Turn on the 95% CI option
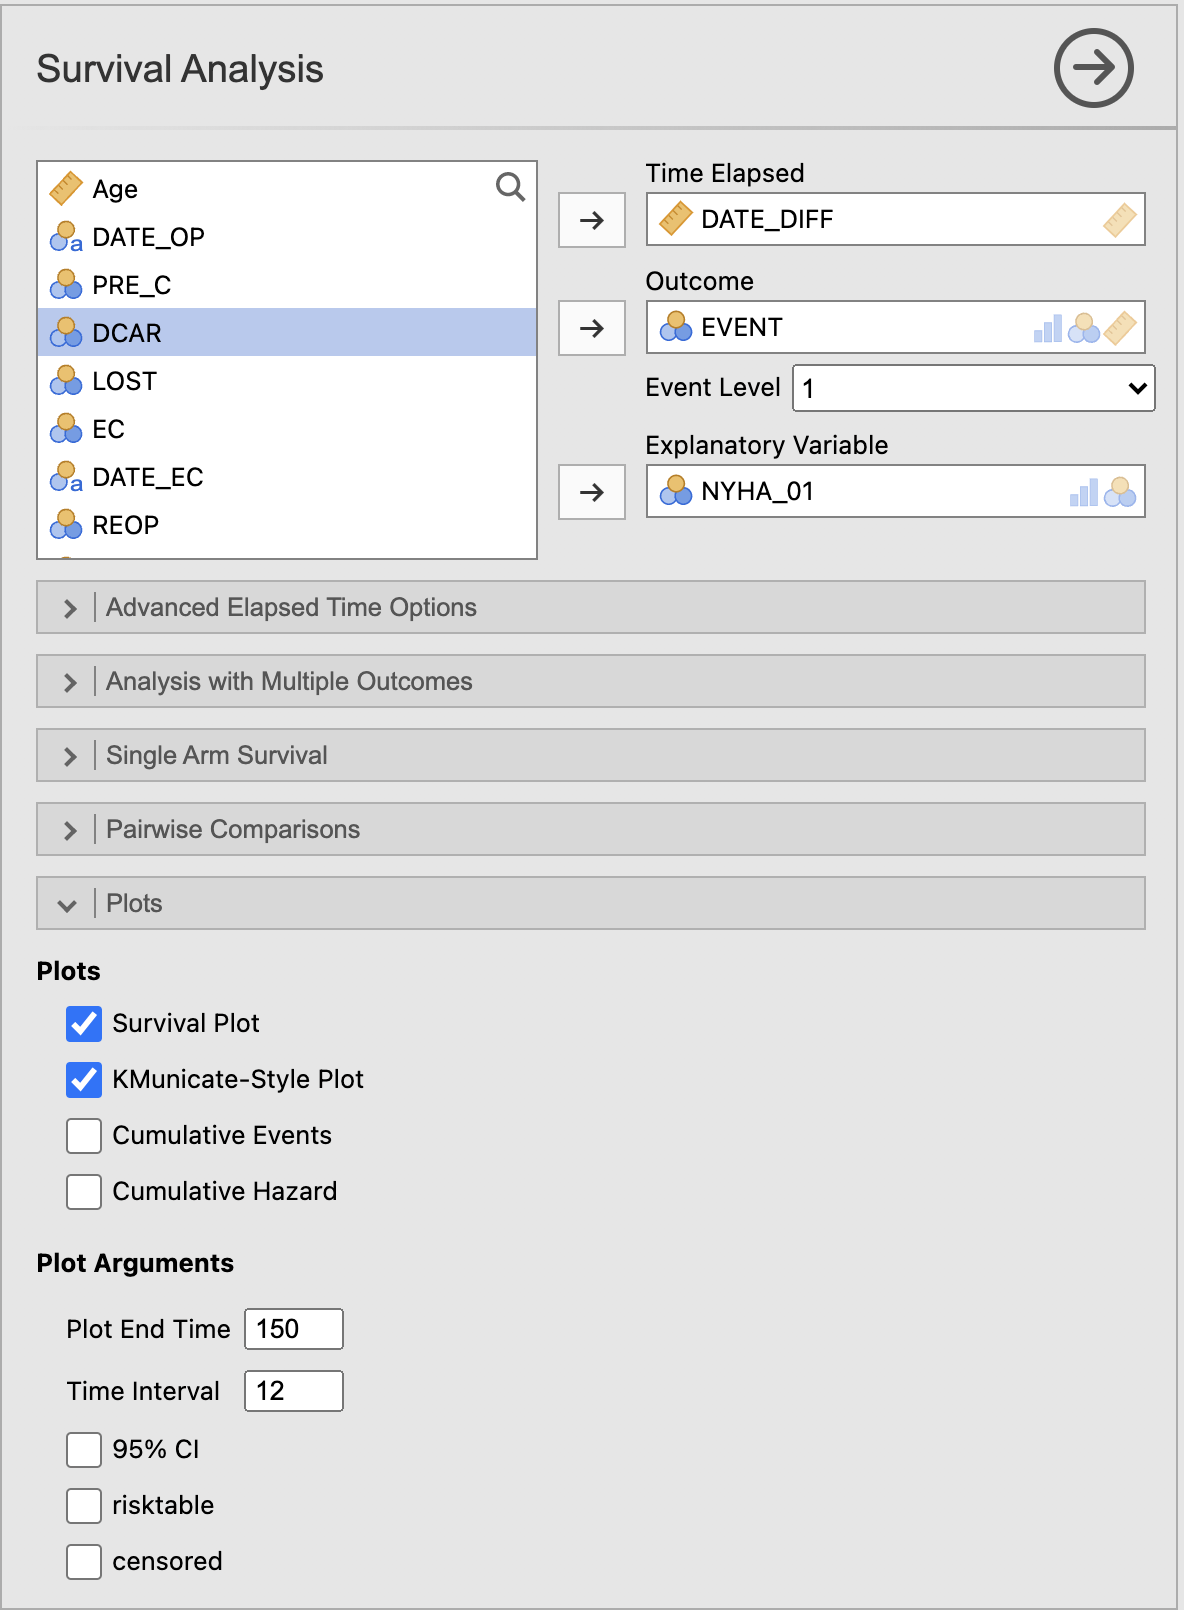1184x1610 pixels. 84,1450
